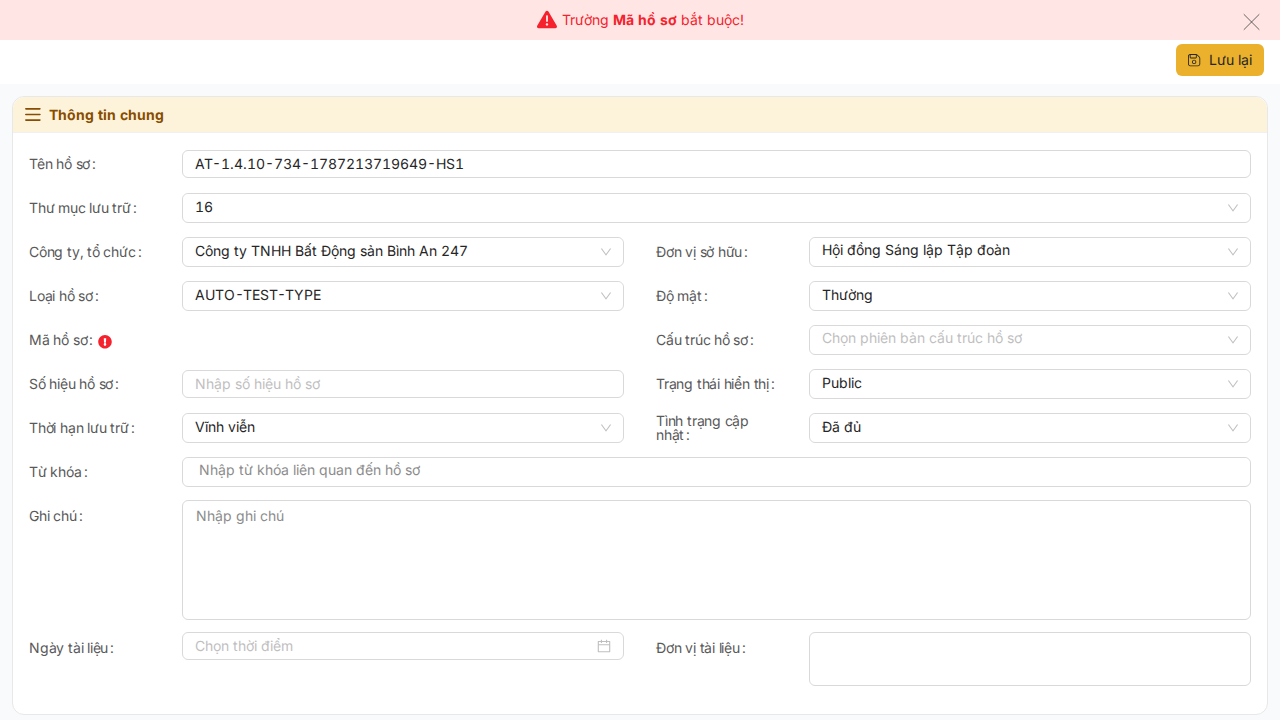Image resolution: width=1280 pixels, height=720 pixels.
Task: Open the Thời hạn lưu trữ dropdown
Action: pyautogui.click(x=403, y=428)
